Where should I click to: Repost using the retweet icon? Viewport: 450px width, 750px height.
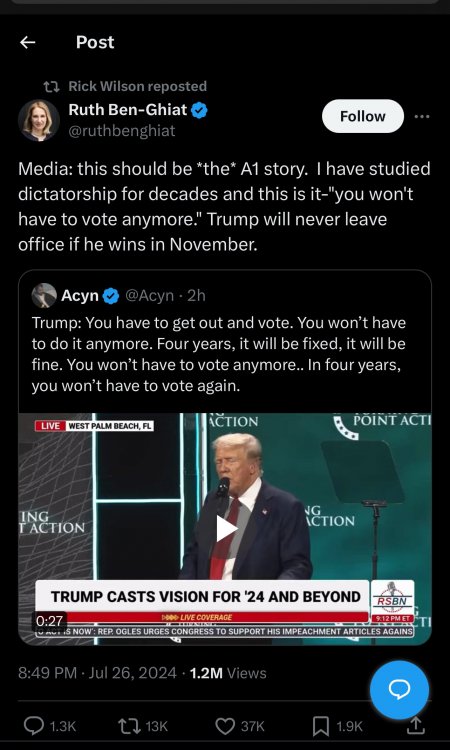pyautogui.click(x=129, y=726)
